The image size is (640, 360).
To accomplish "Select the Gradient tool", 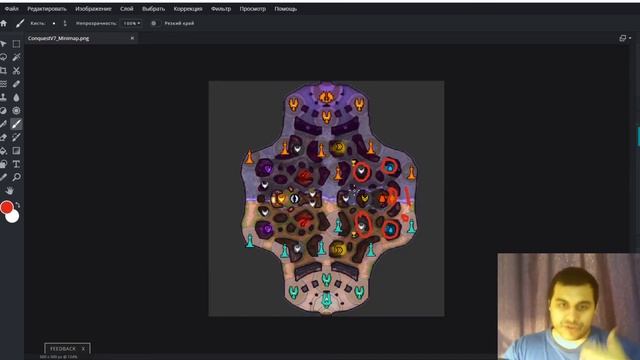I will point(16,151).
